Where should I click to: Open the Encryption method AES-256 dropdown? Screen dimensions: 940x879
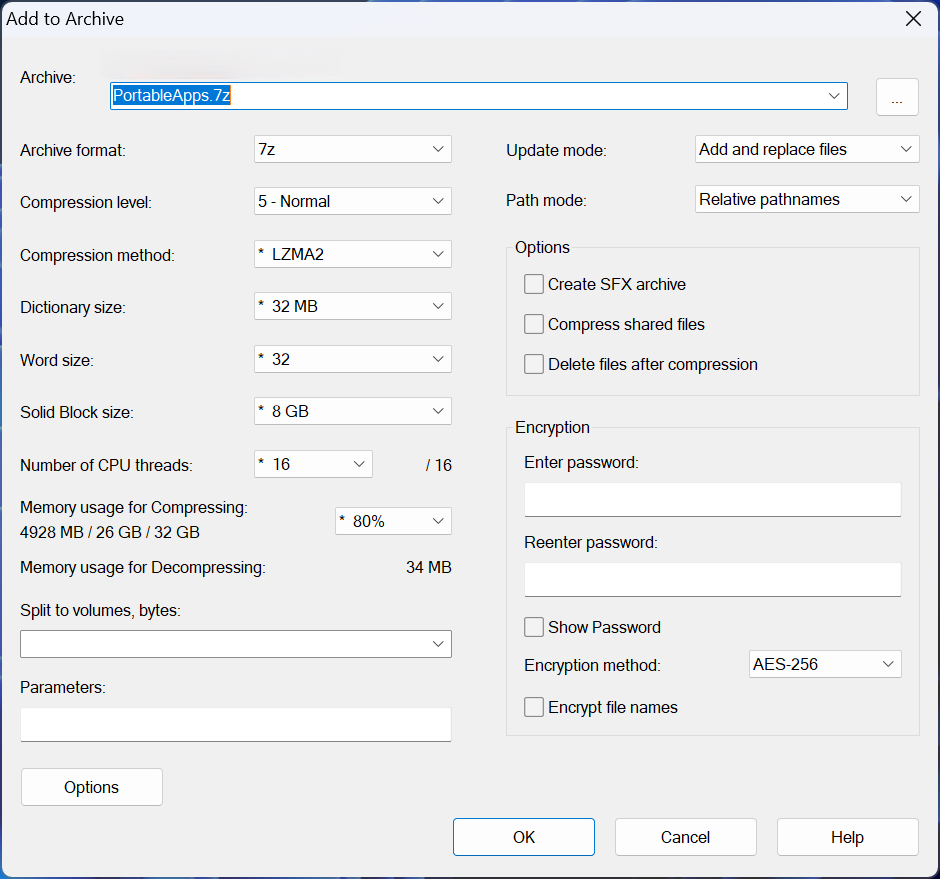point(825,664)
